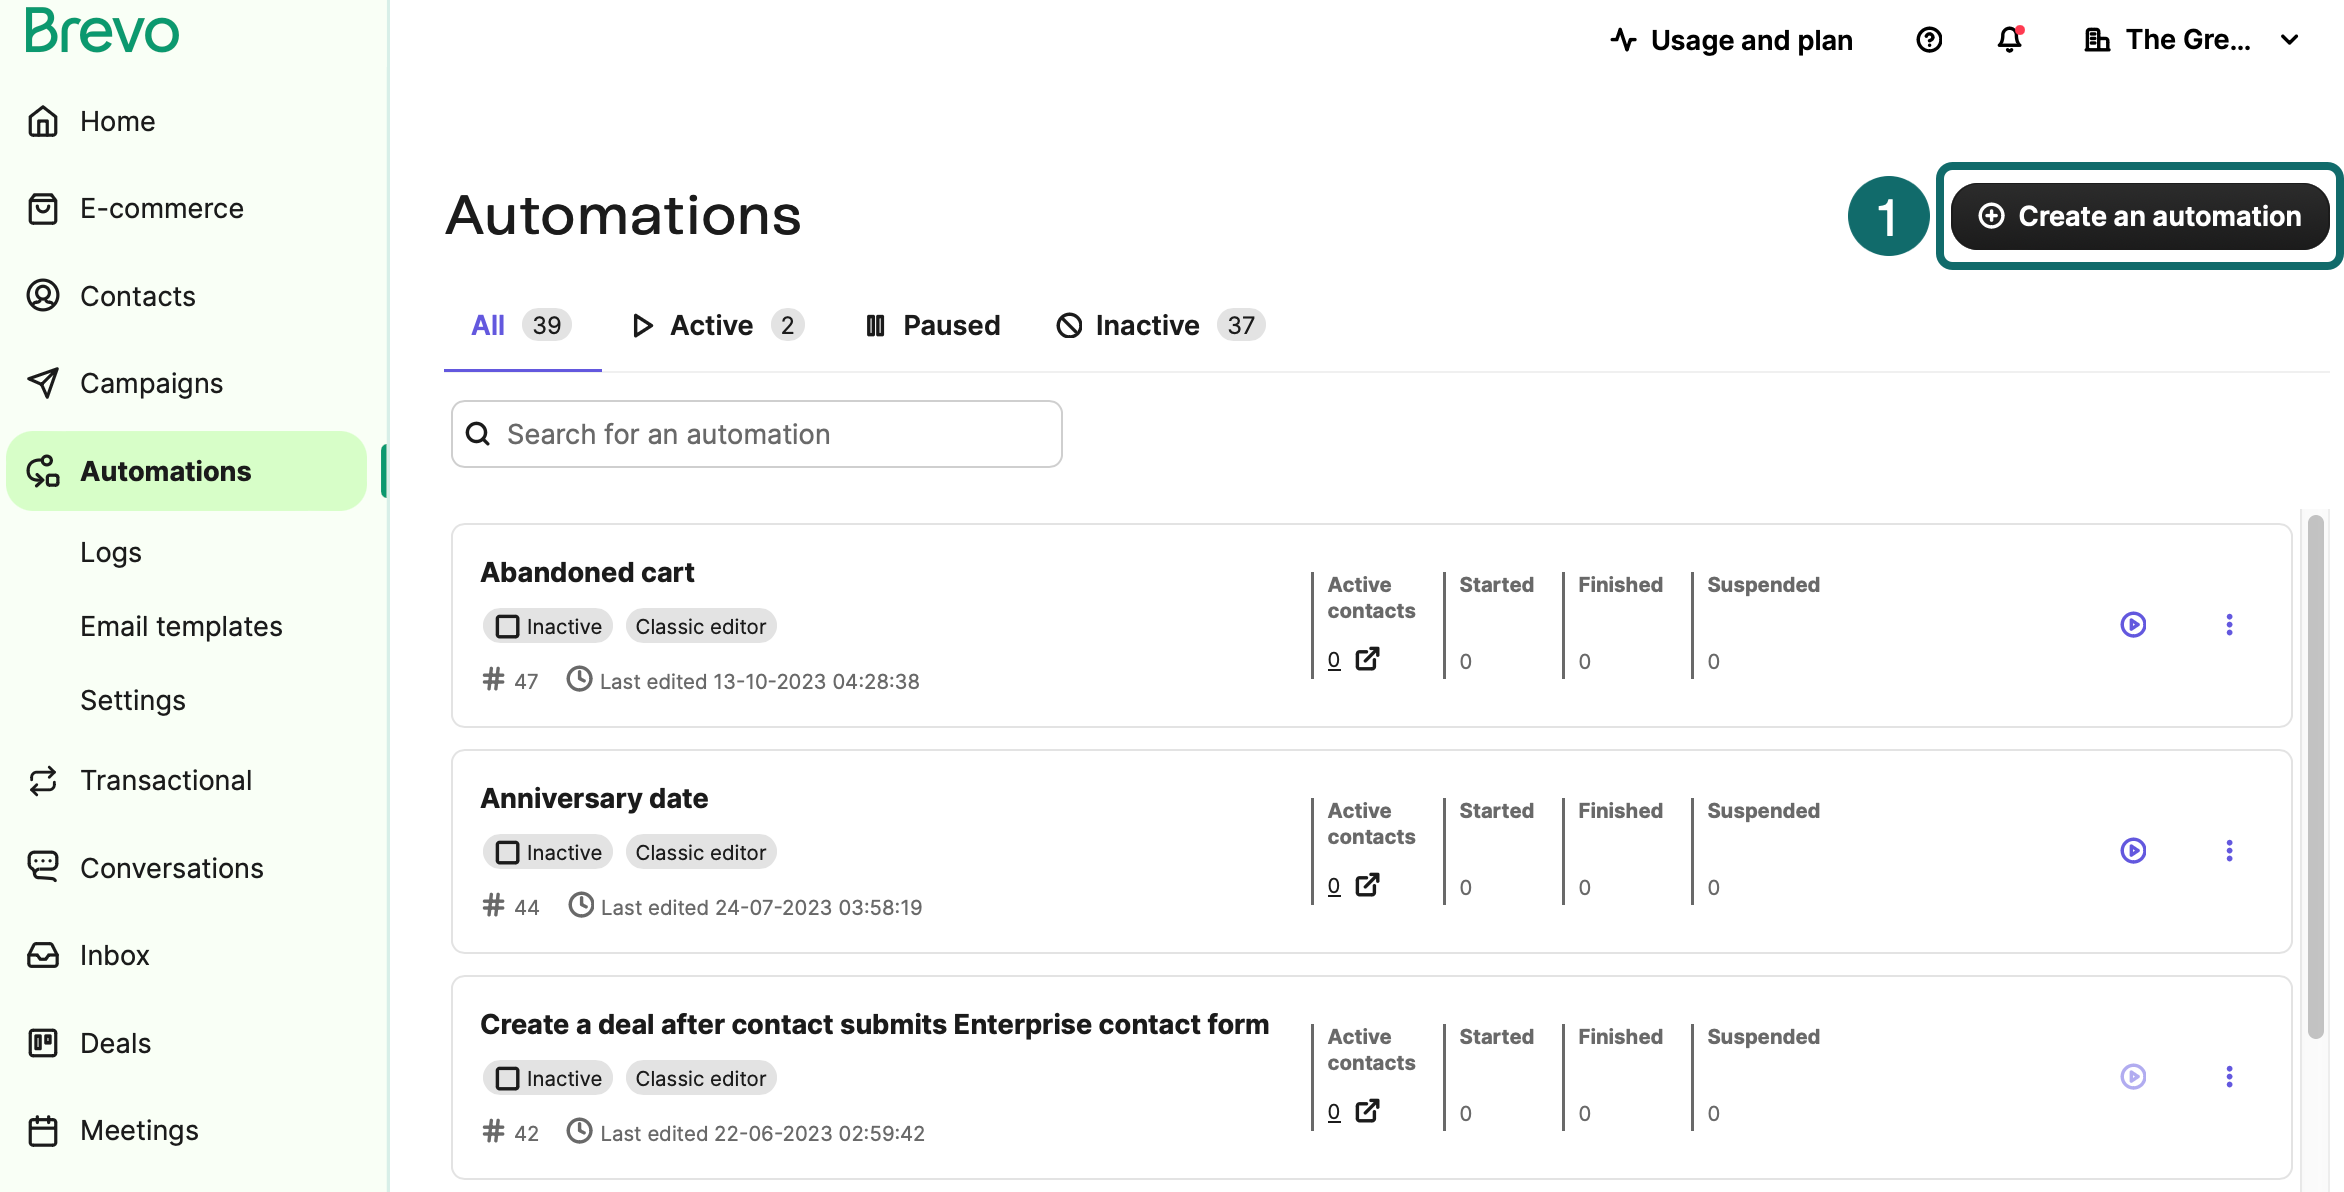Image resolution: width=2344 pixels, height=1192 pixels.
Task: Click the Search for an automation field
Action: pos(757,434)
